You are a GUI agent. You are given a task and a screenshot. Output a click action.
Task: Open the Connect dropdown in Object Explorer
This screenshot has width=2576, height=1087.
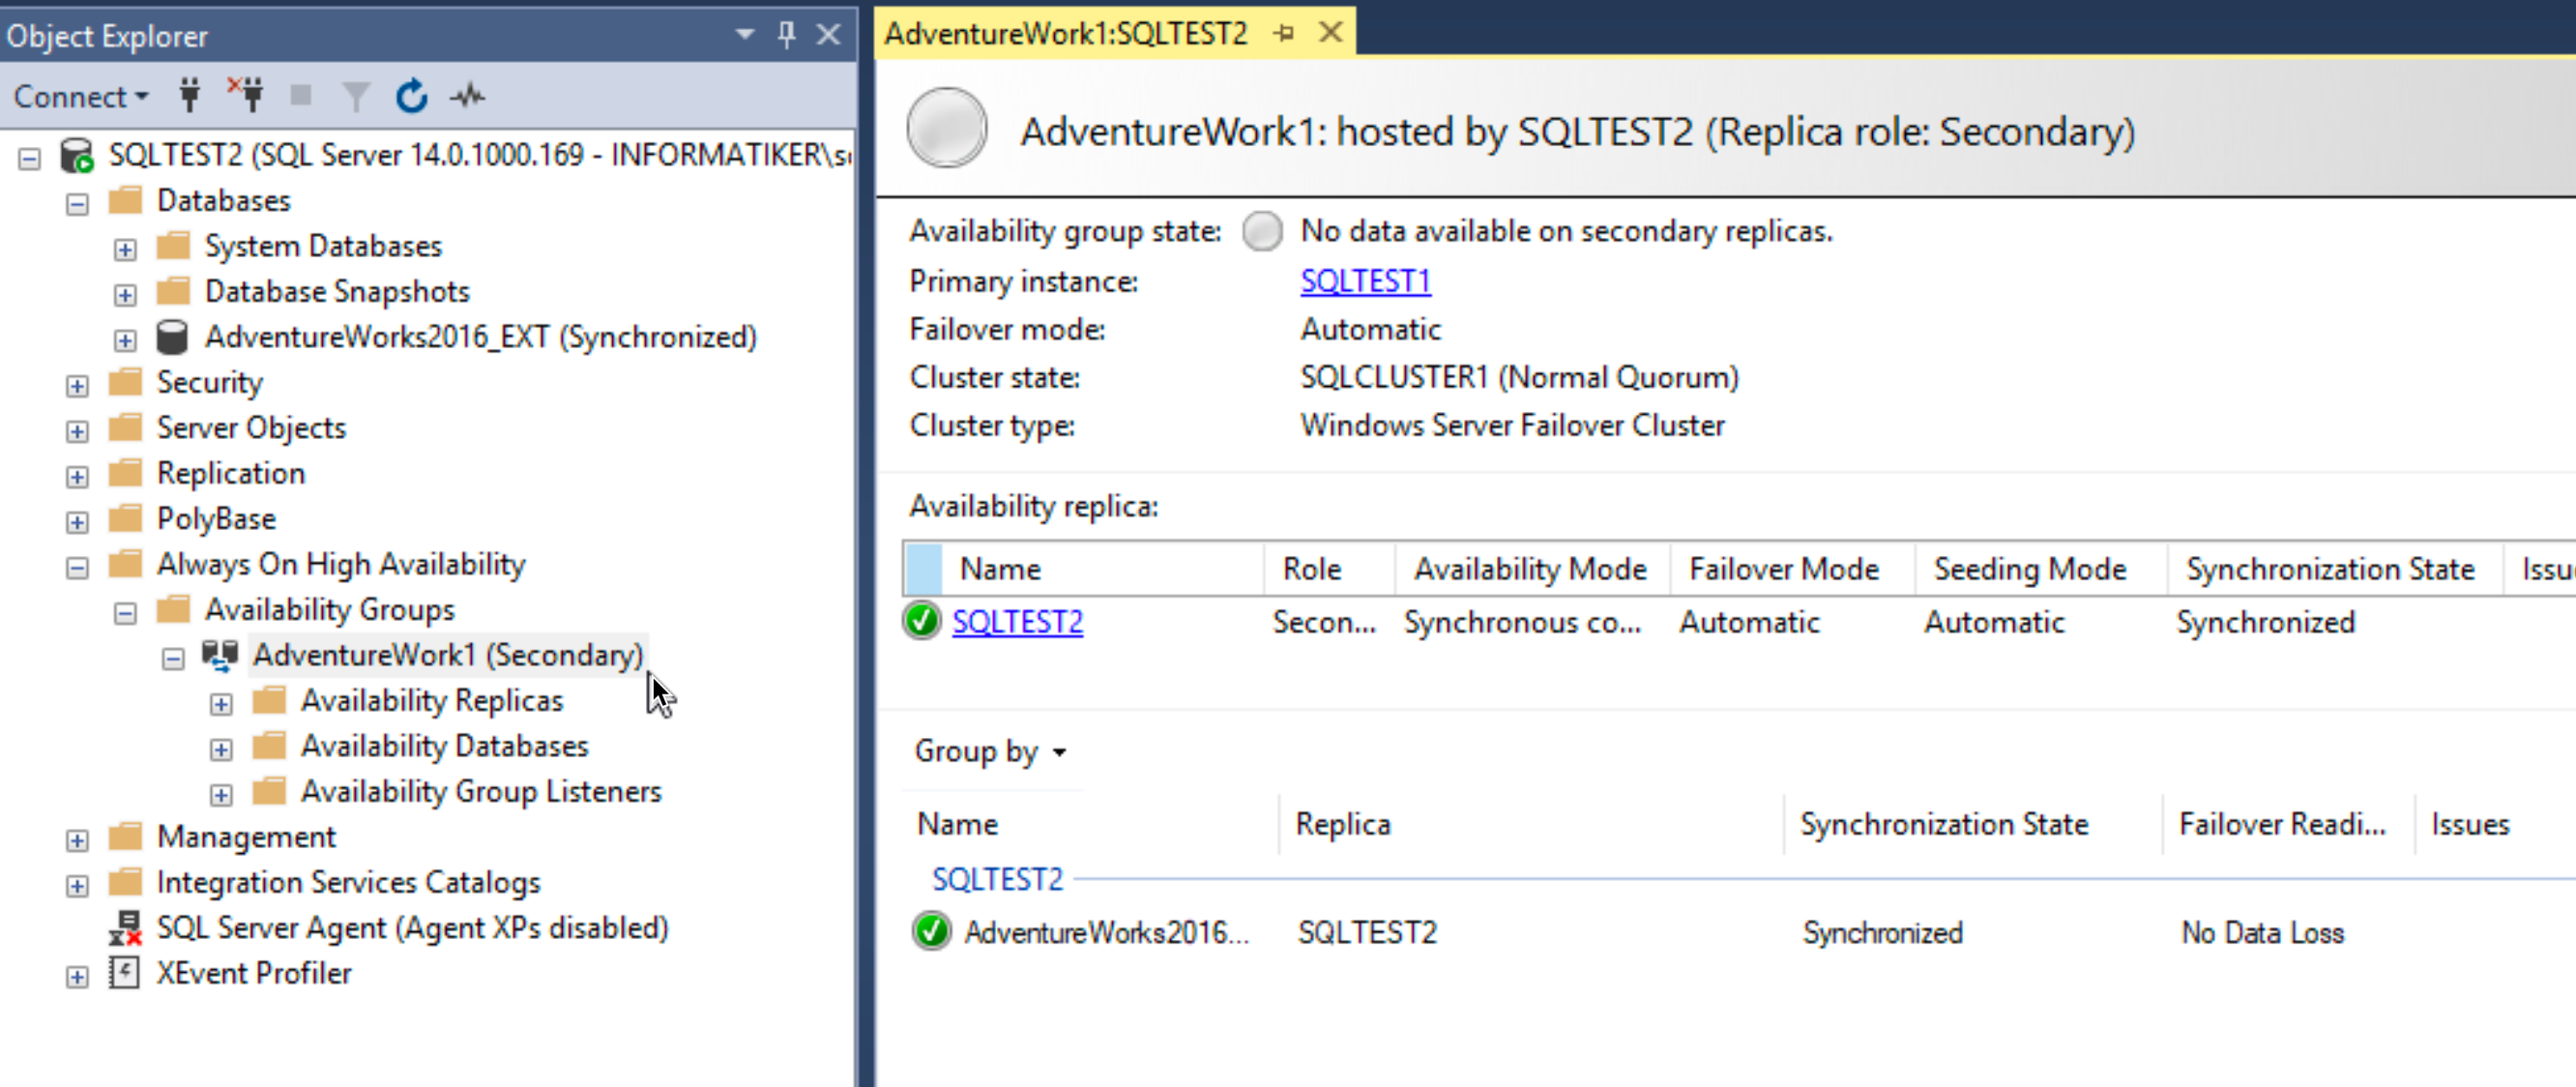[x=81, y=96]
